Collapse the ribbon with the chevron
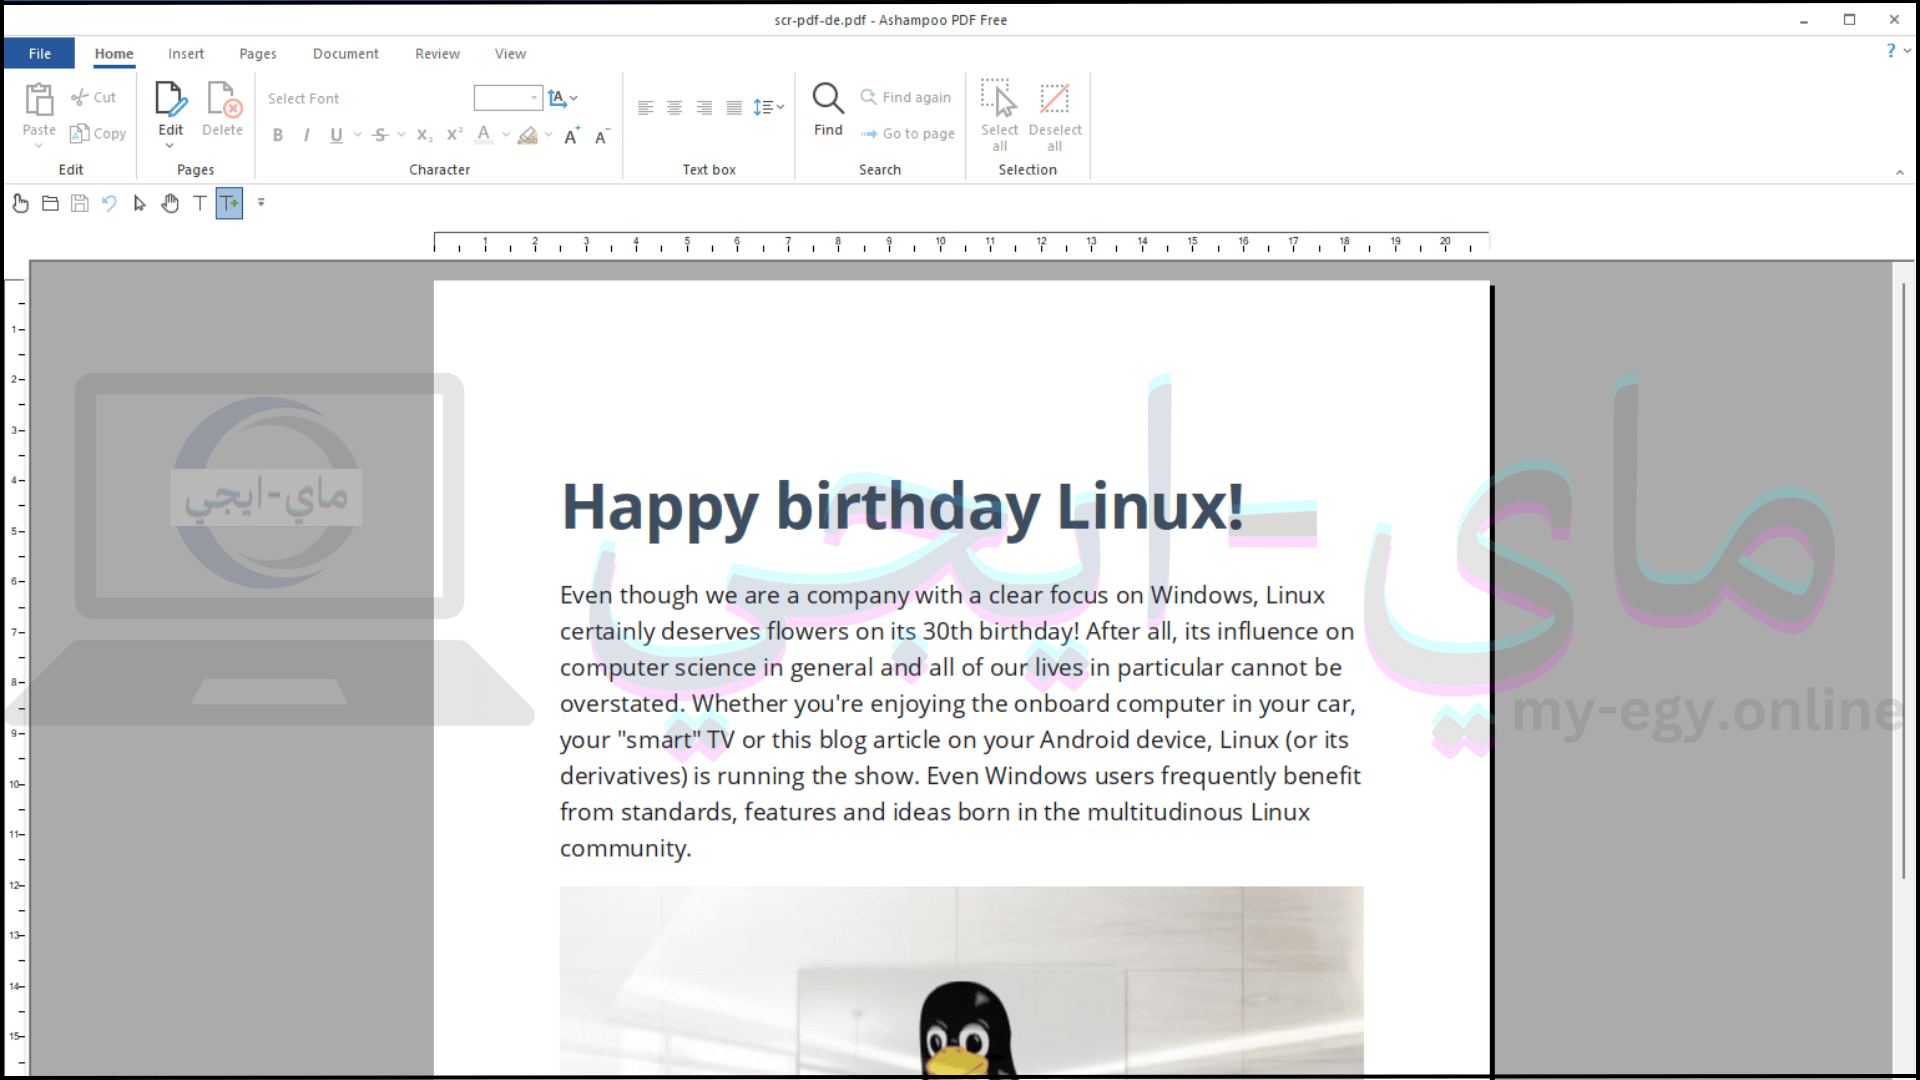Viewport: 1920px width, 1080px height. pyautogui.click(x=1900, y=172)
